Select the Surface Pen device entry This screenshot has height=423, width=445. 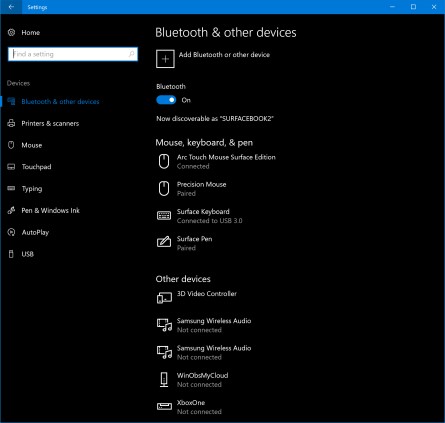(185, 243)
